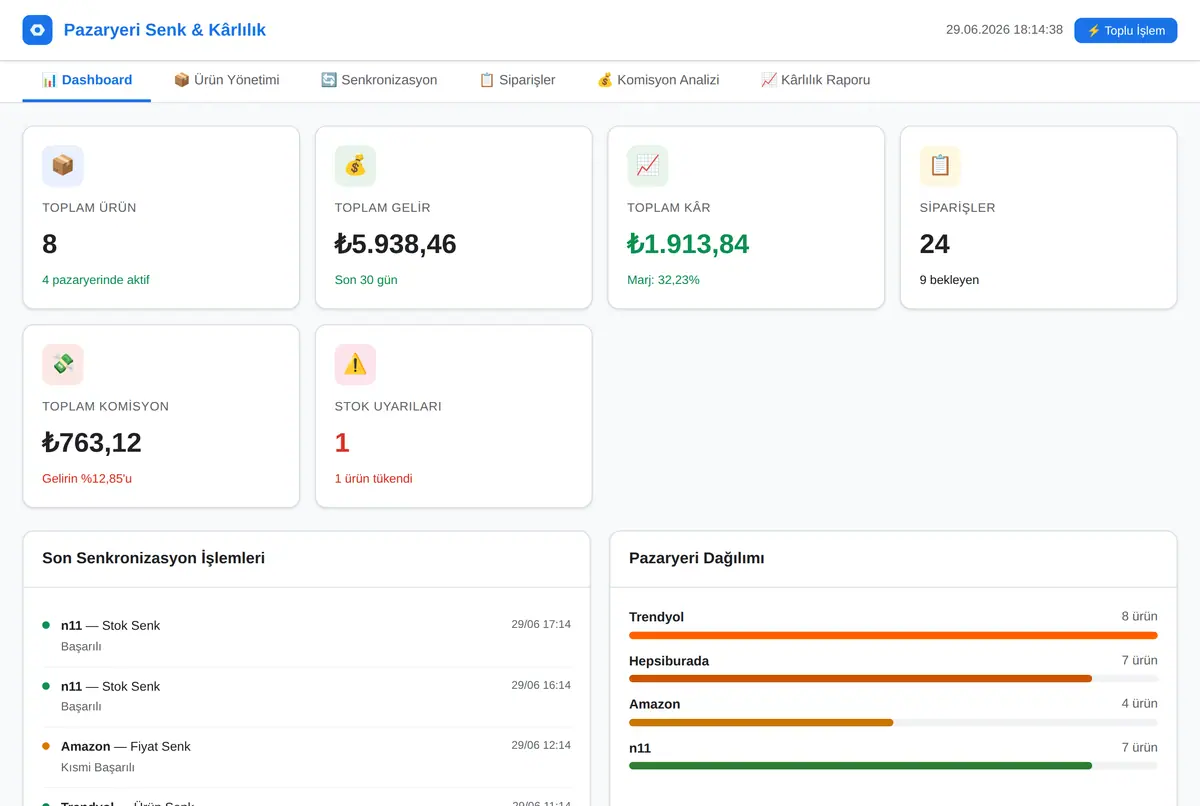View the Kârlılık Raporu tab
The width and height of the screenshot is (1200, 806).
[x=815, y=80]
